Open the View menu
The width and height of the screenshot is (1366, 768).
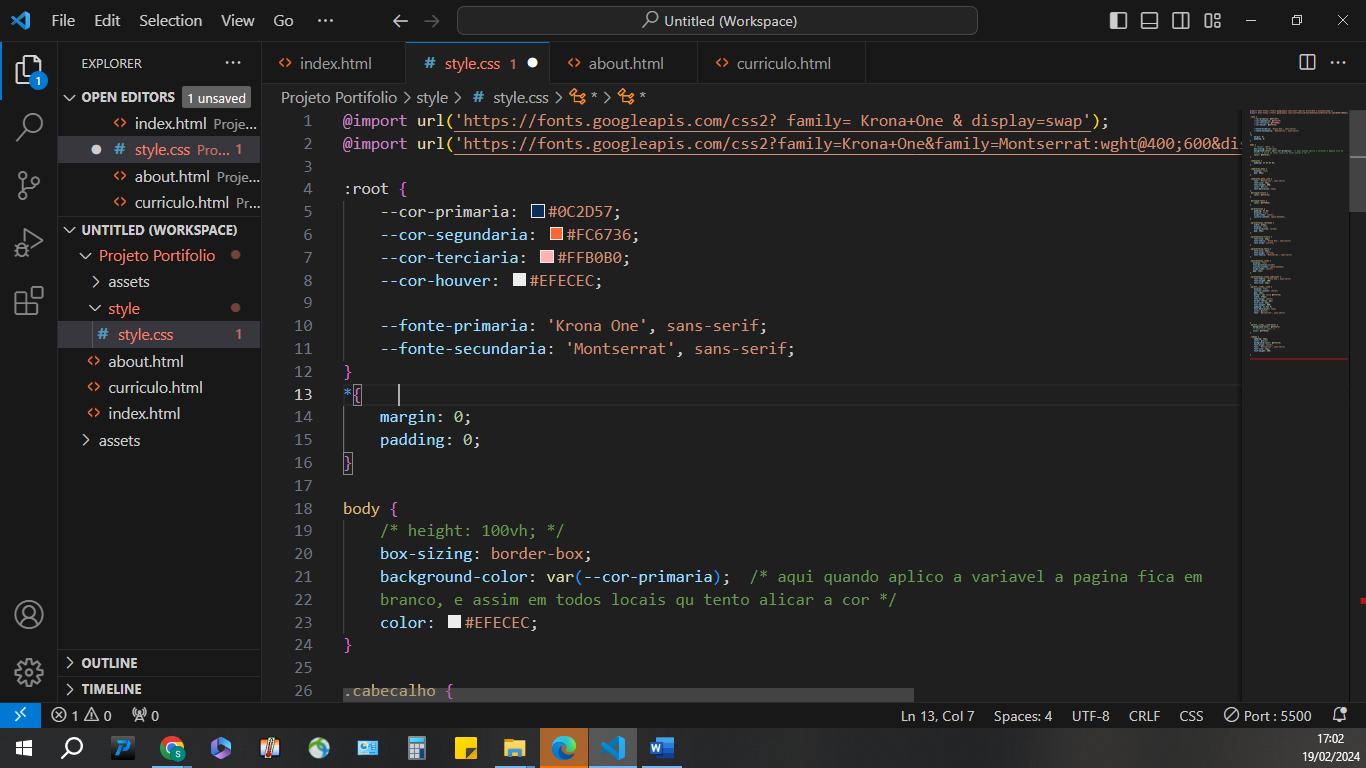(238, 20)
